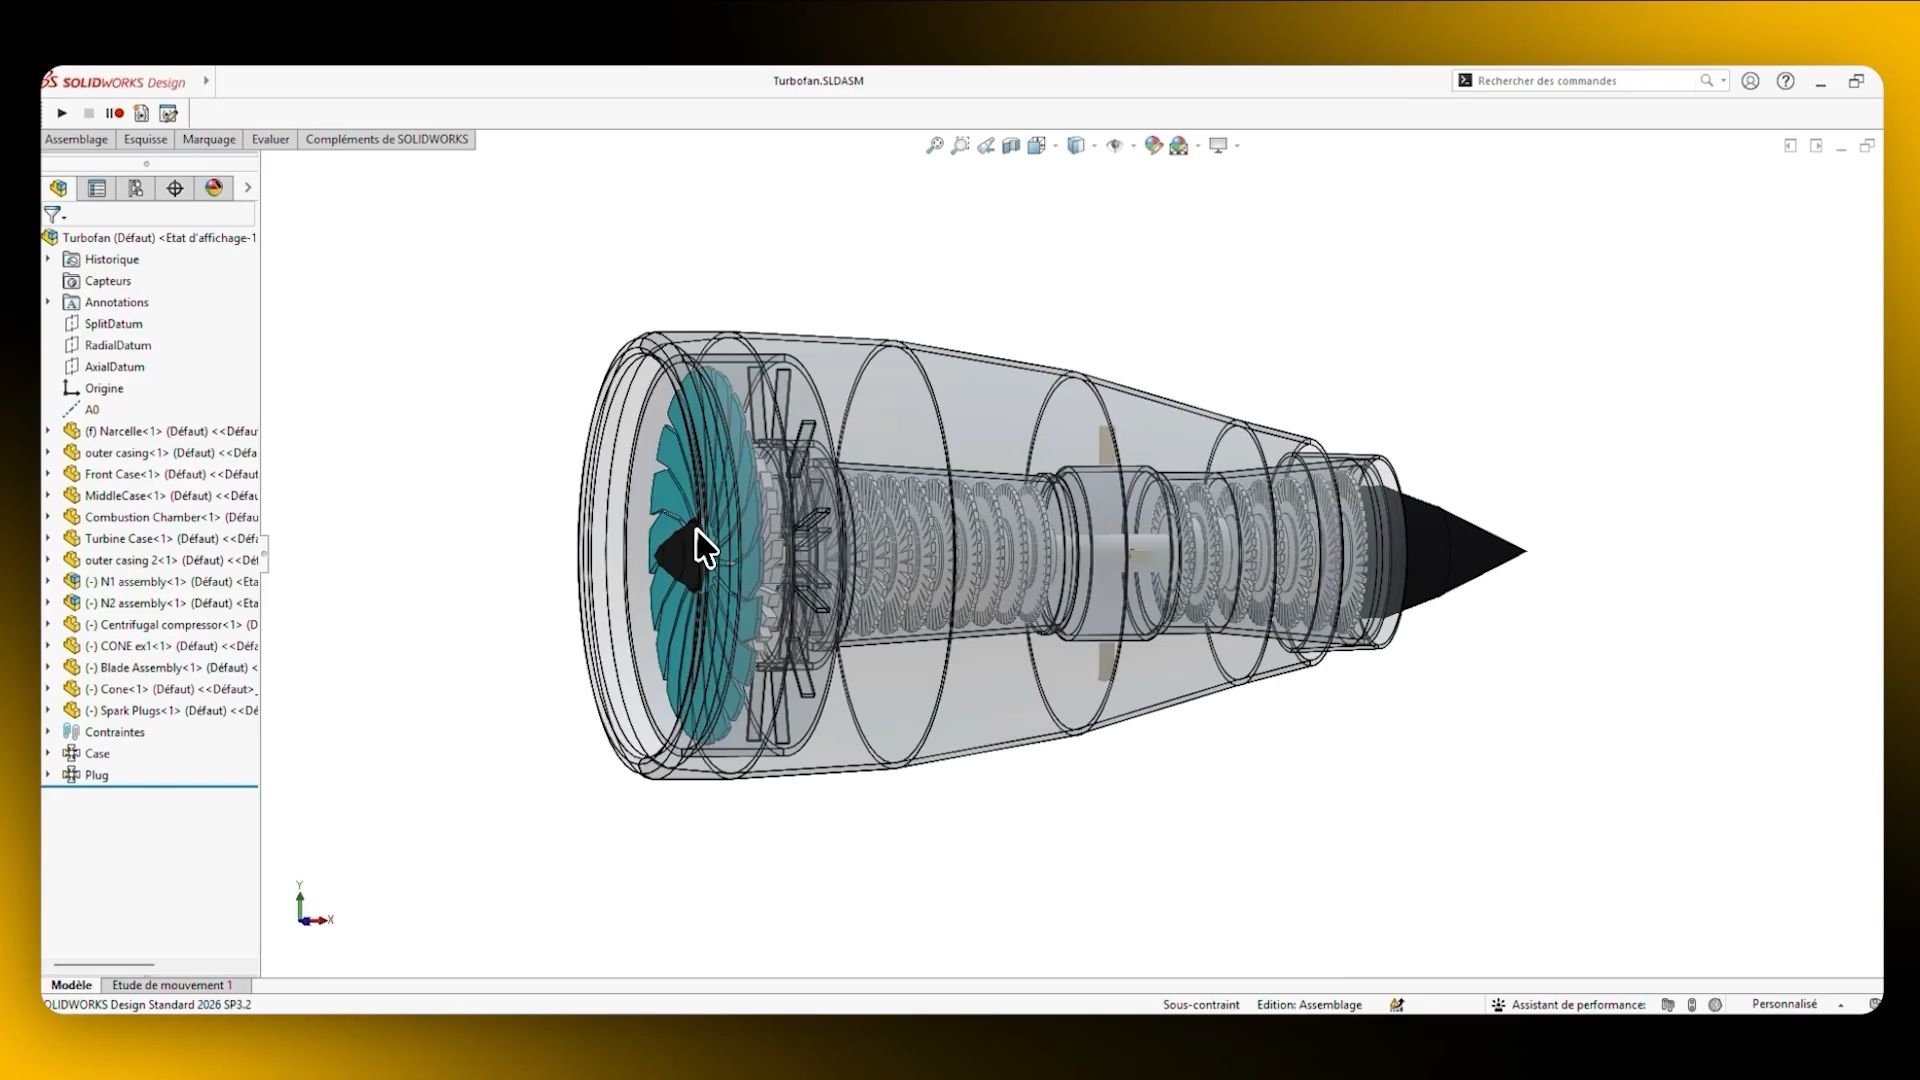The height and width of the screenshot is (1080, 1920).
Task: Open the new macro document icon
Action: [141, 113]
